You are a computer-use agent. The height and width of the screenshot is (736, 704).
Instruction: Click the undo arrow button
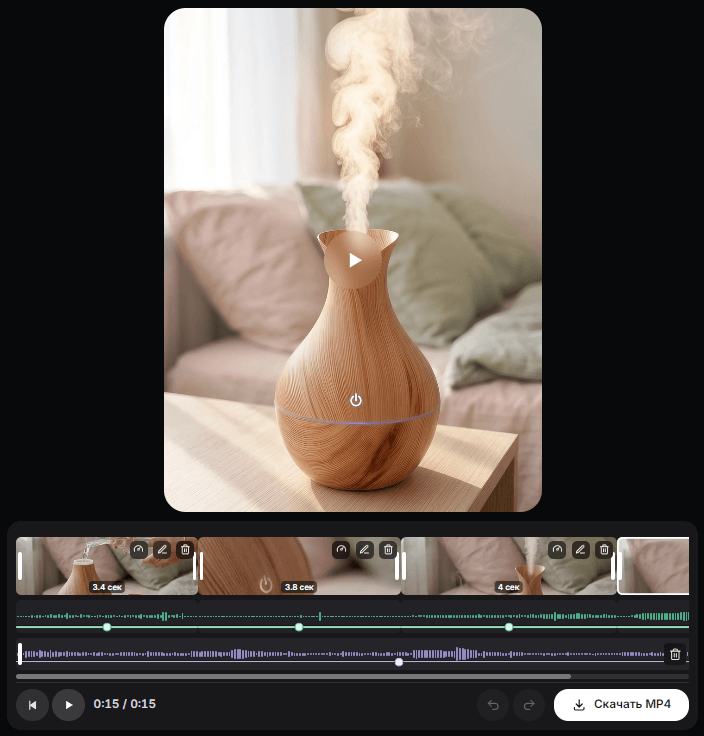pos(493,705)
